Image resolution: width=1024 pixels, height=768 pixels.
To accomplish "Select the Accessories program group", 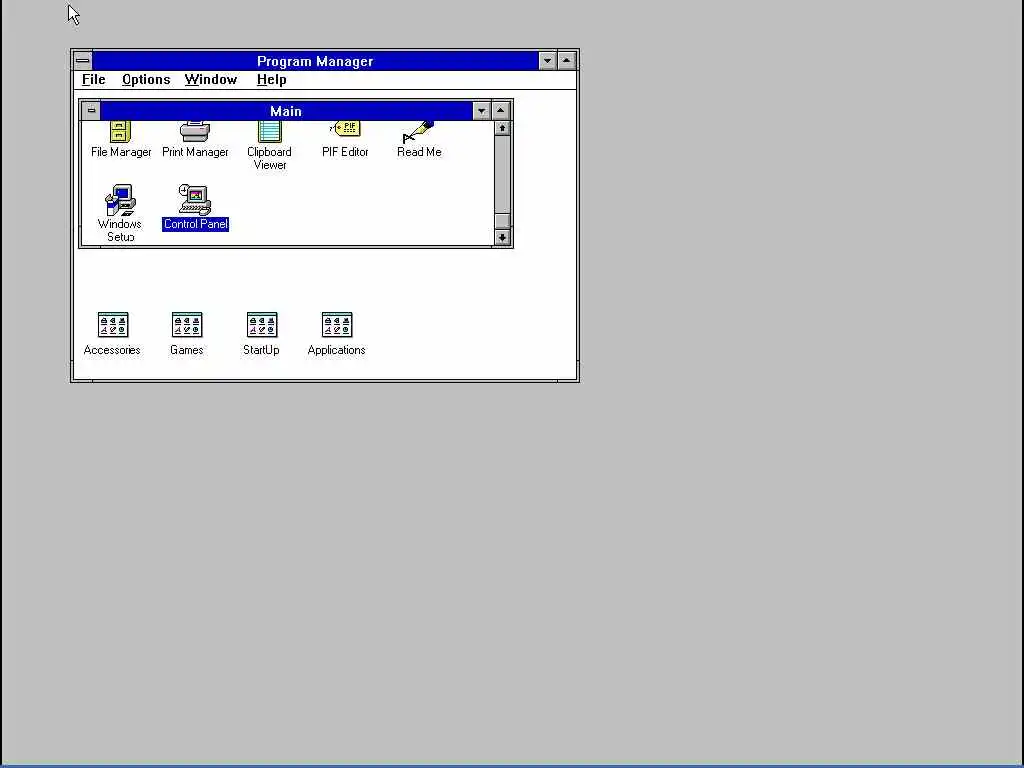I will [x=112, y=334].
